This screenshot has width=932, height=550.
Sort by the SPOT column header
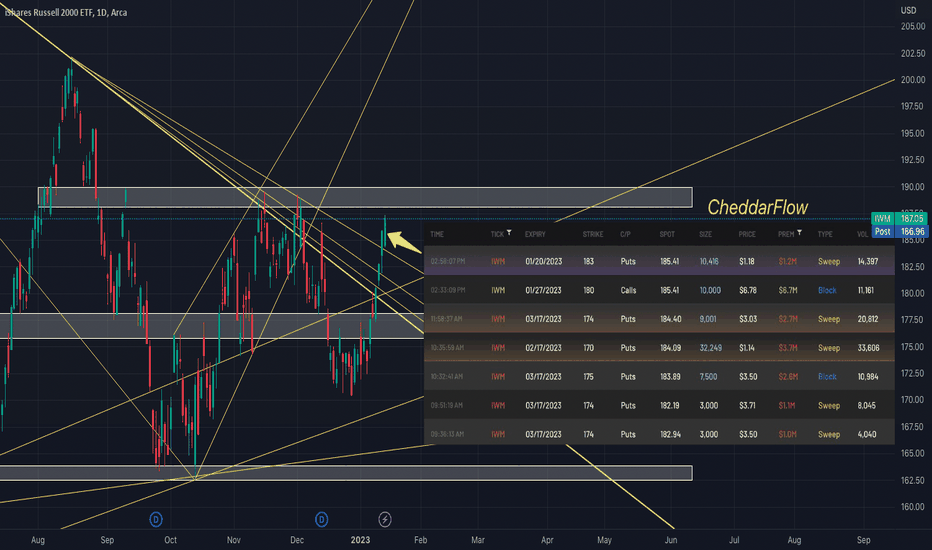pyautogui.click(x=667, y=234)
